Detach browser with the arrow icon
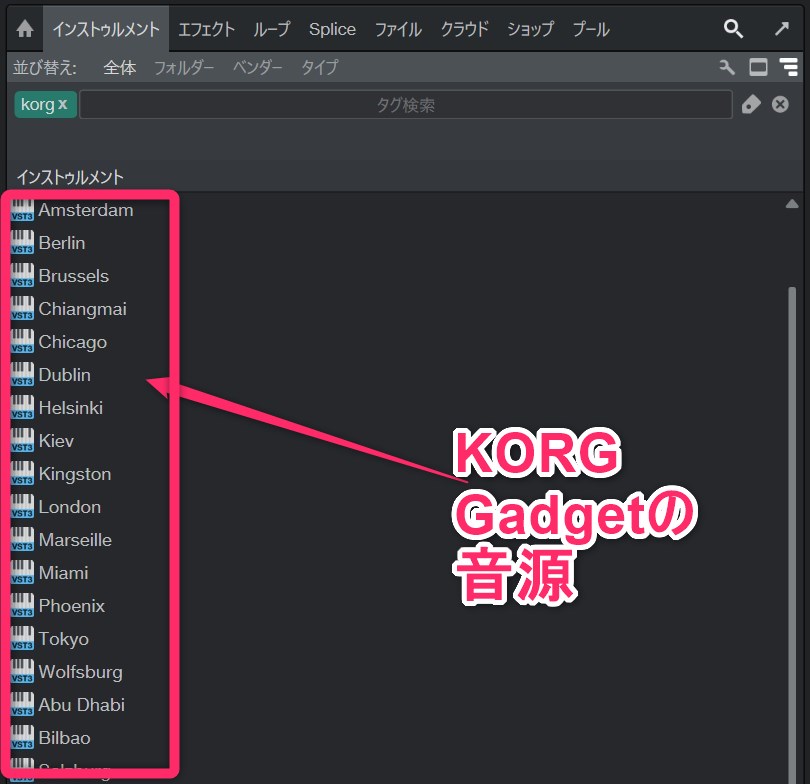 (782, 29)
